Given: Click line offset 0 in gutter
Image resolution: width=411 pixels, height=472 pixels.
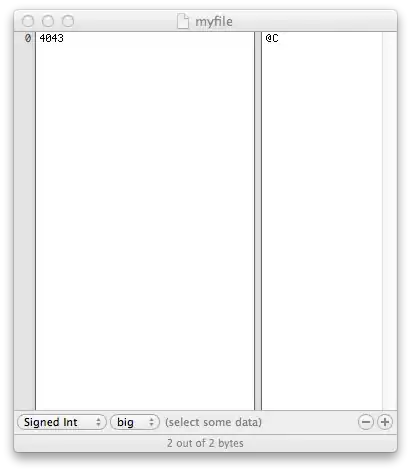Looking at the screenshot, I should coord(28,38).
